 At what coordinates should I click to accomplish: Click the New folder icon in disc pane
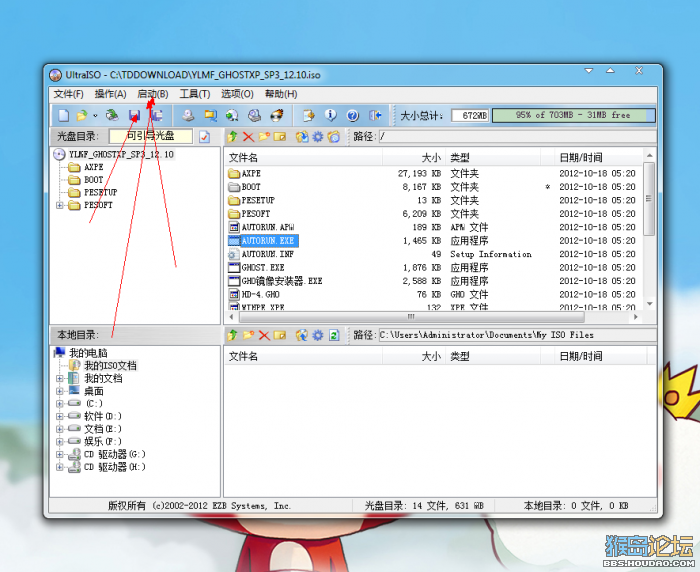pyautogui.click(x=264, y=137)
